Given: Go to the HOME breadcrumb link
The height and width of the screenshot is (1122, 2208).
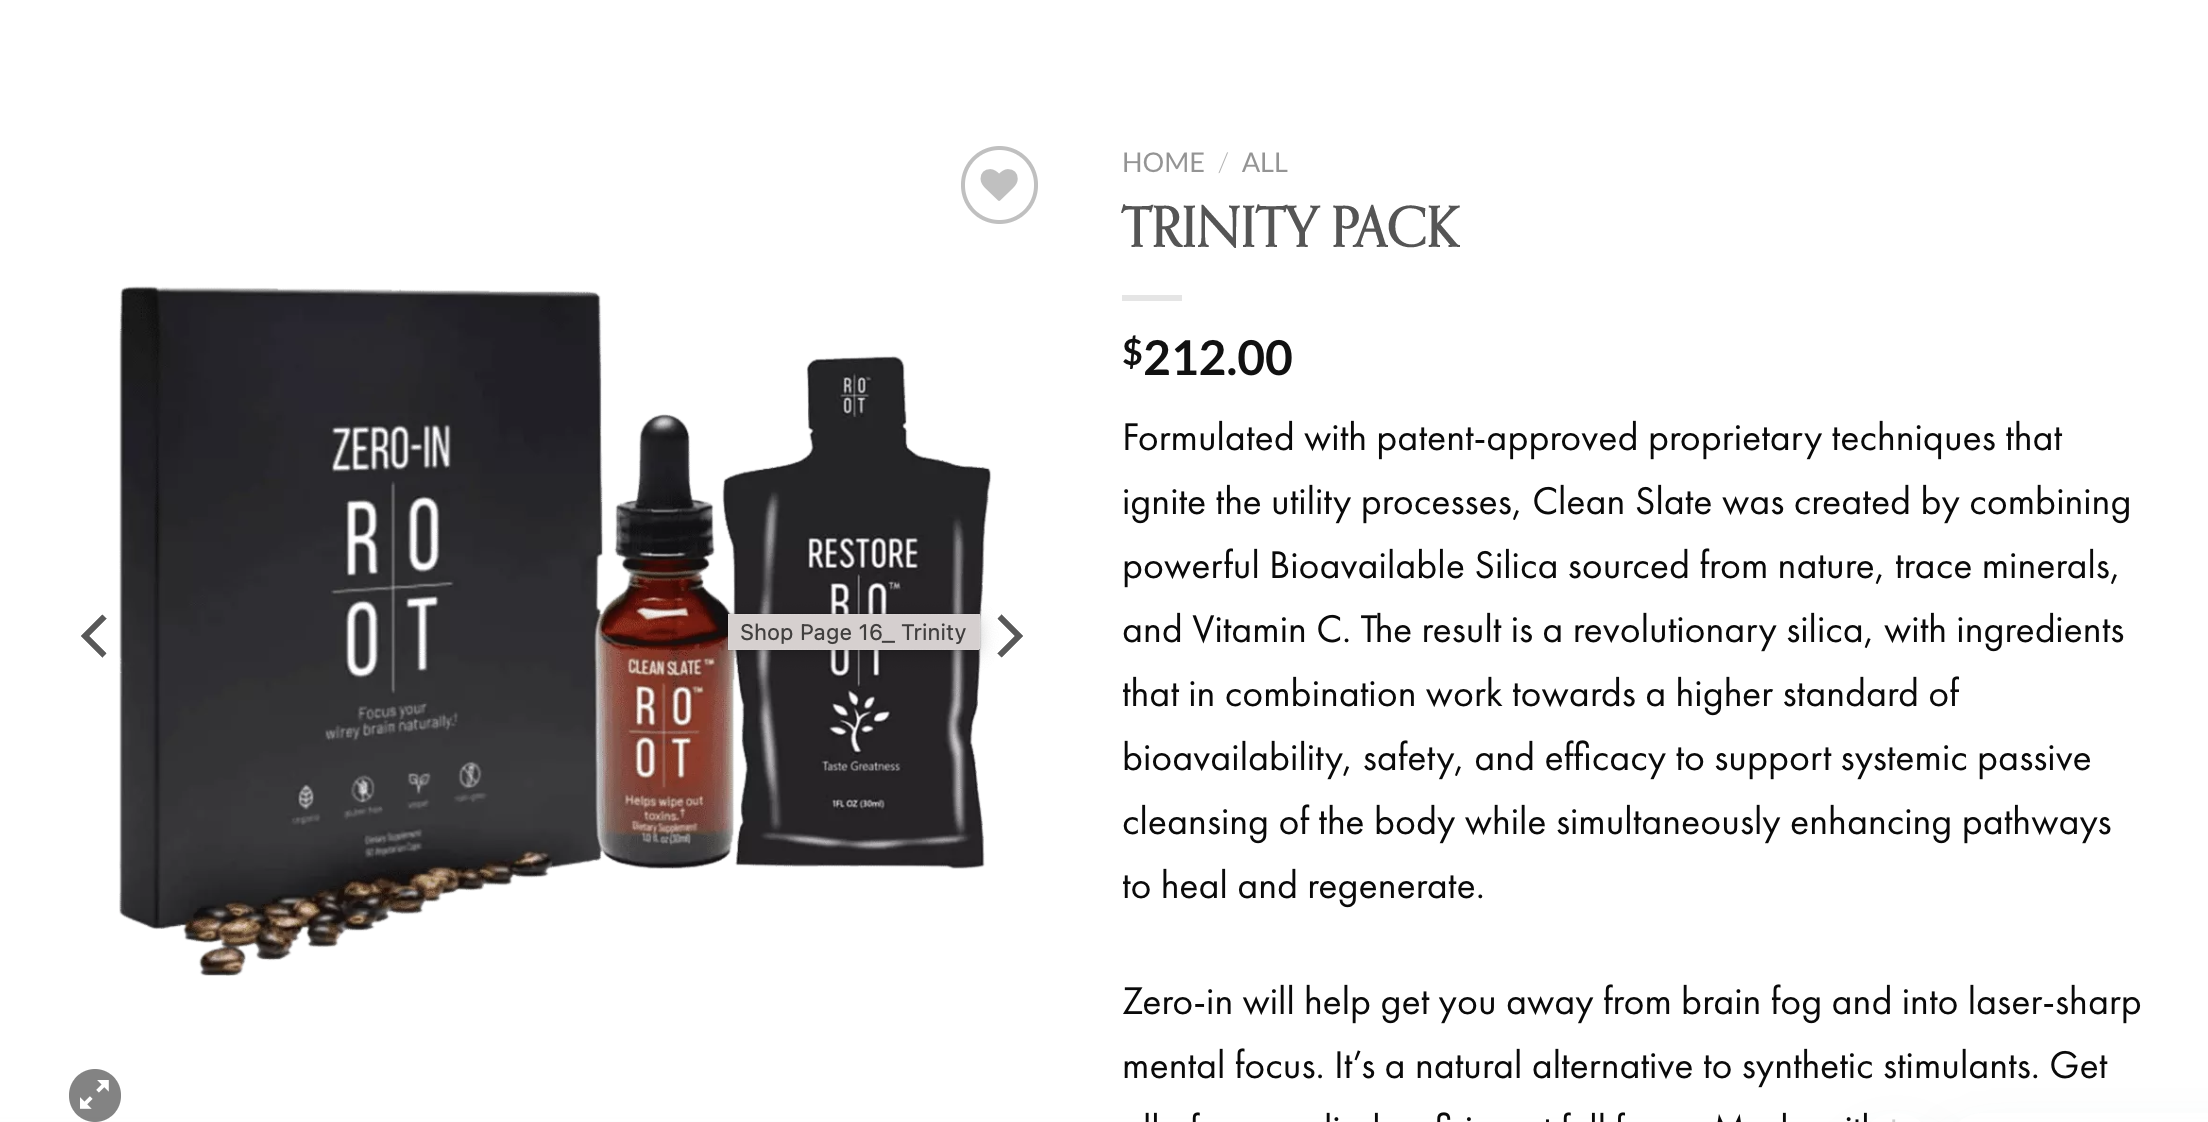Looking at the screenshot, I should [x=1163, y=162].
